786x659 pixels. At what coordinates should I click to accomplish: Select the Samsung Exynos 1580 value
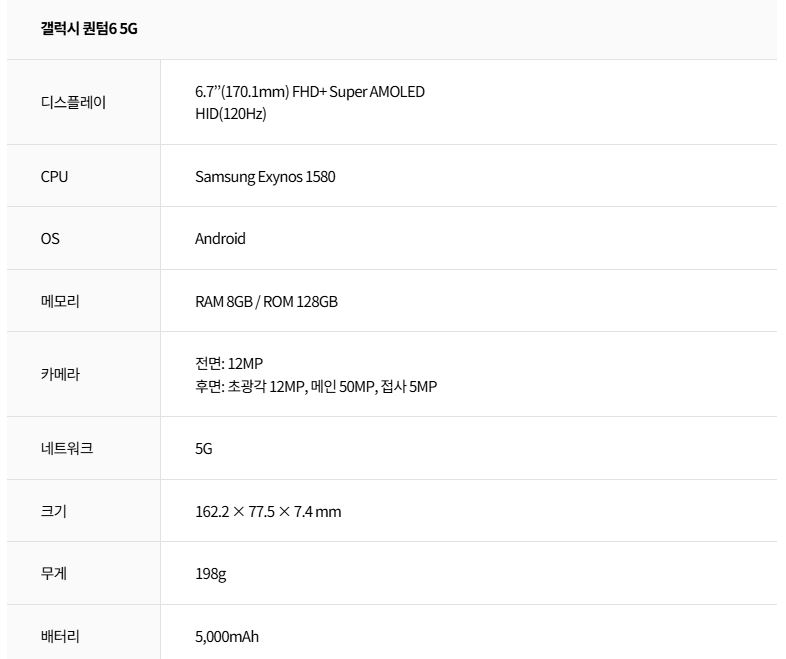[x=265, y=177]
